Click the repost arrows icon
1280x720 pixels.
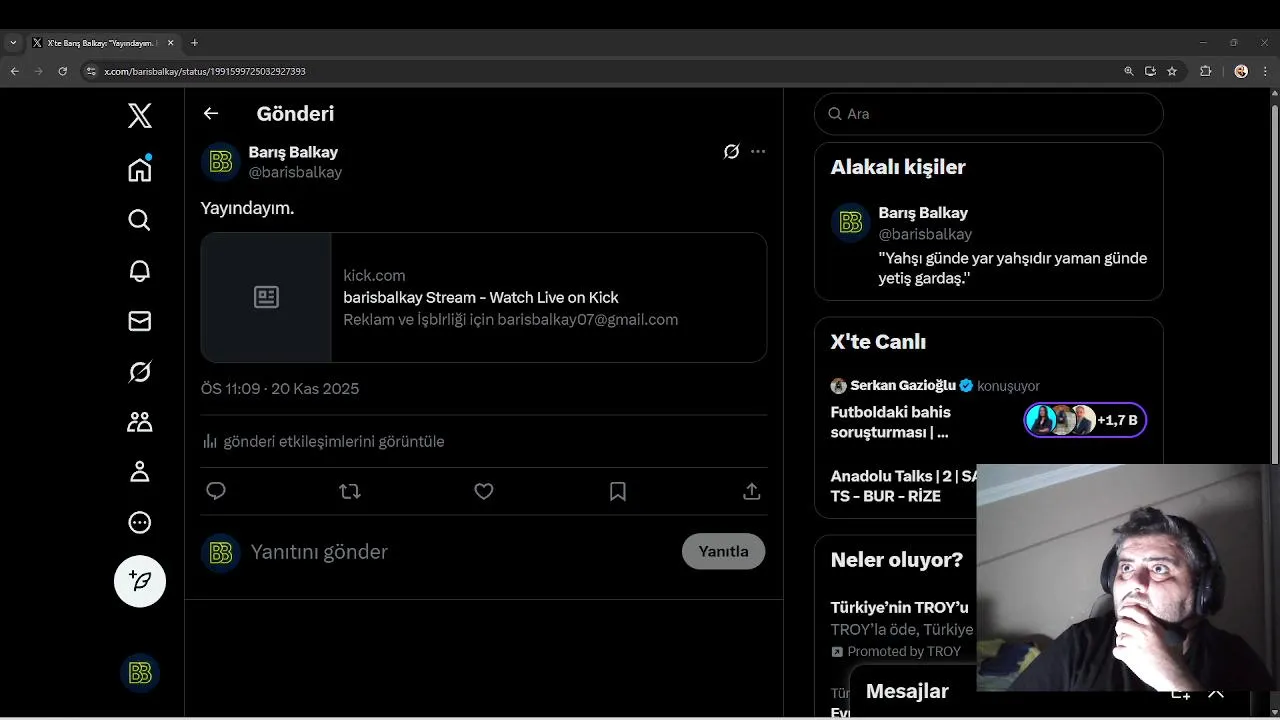tap(350, 491)
